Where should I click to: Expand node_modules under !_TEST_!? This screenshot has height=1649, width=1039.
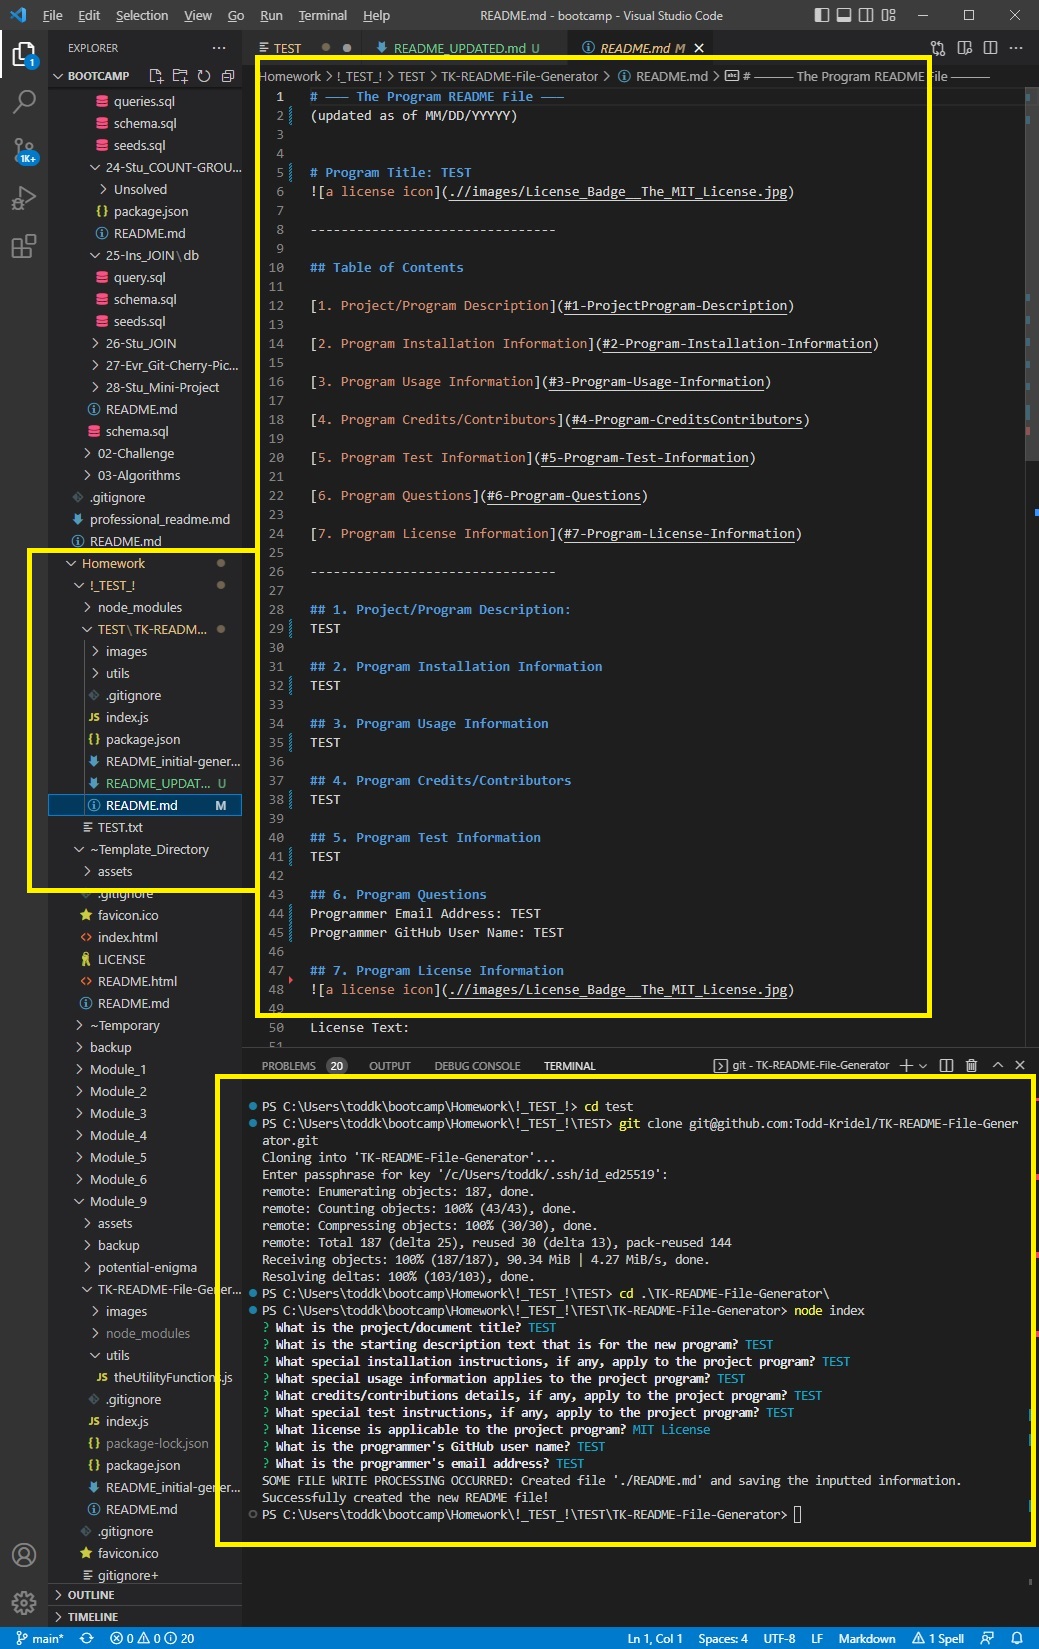pyautogui.click(x=145, y=607)
